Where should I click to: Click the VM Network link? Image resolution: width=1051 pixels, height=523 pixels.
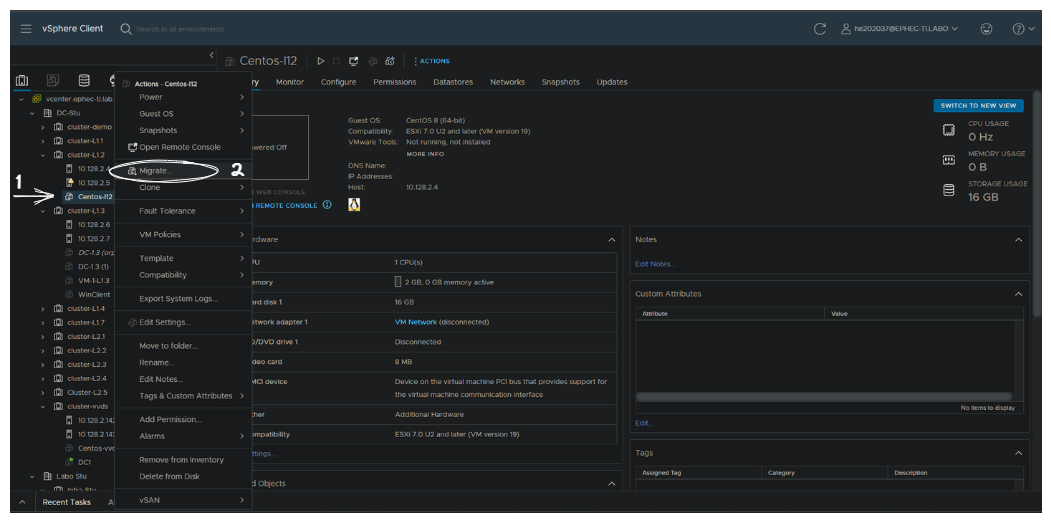pyautogui.click(x=416, y=323)
